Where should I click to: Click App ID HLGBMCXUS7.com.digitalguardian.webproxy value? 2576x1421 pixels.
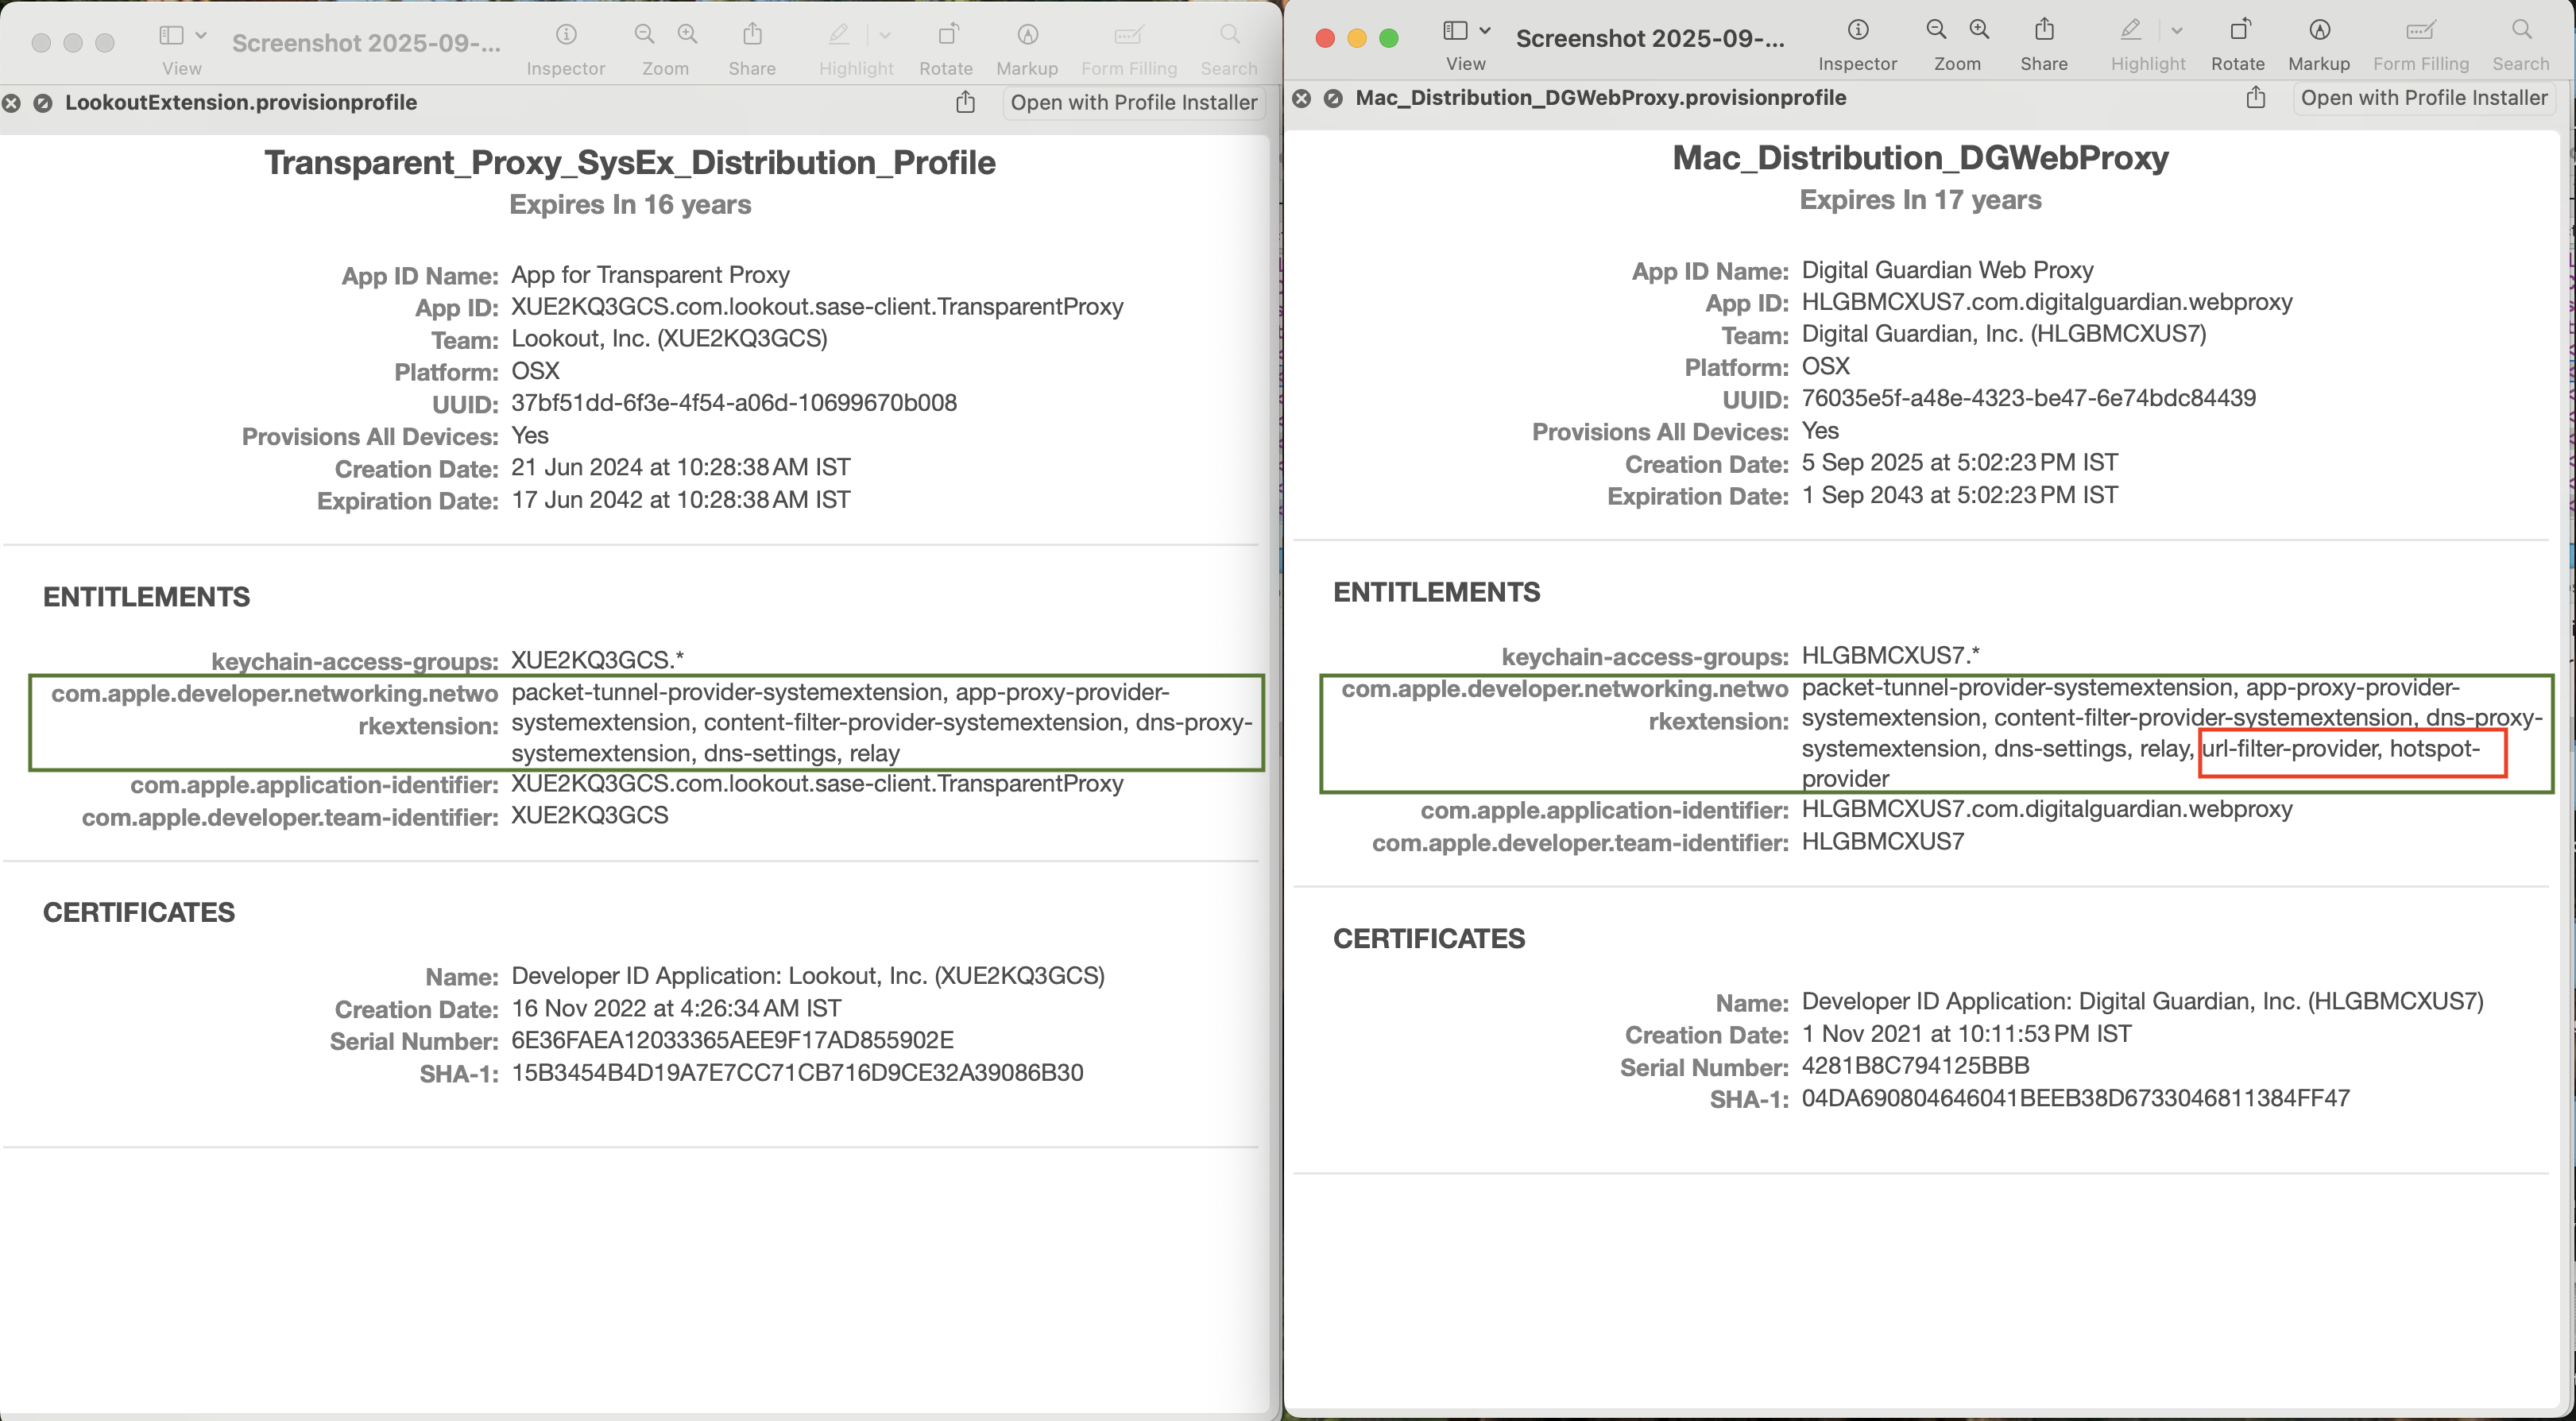point(2047,302)
